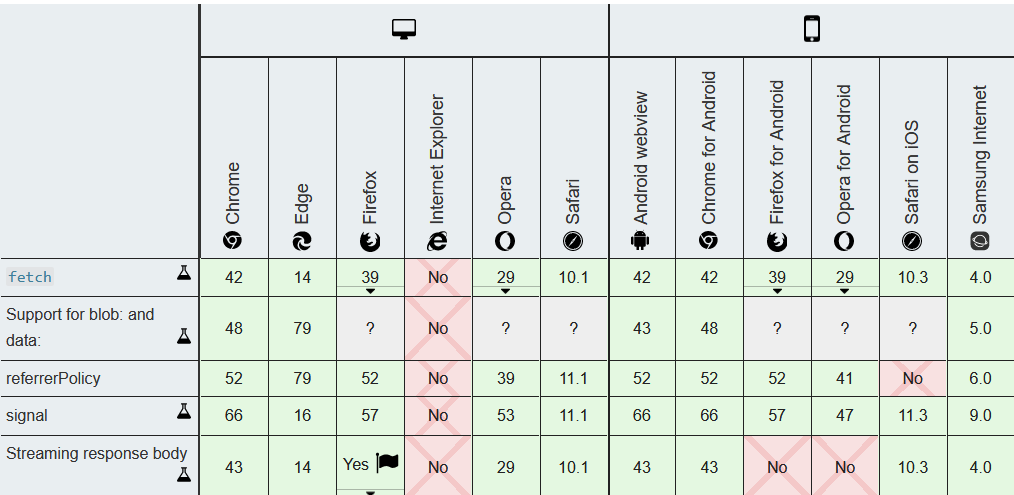
Task: Click the experimental flask icon beside fetch
Action: (184, 273)
